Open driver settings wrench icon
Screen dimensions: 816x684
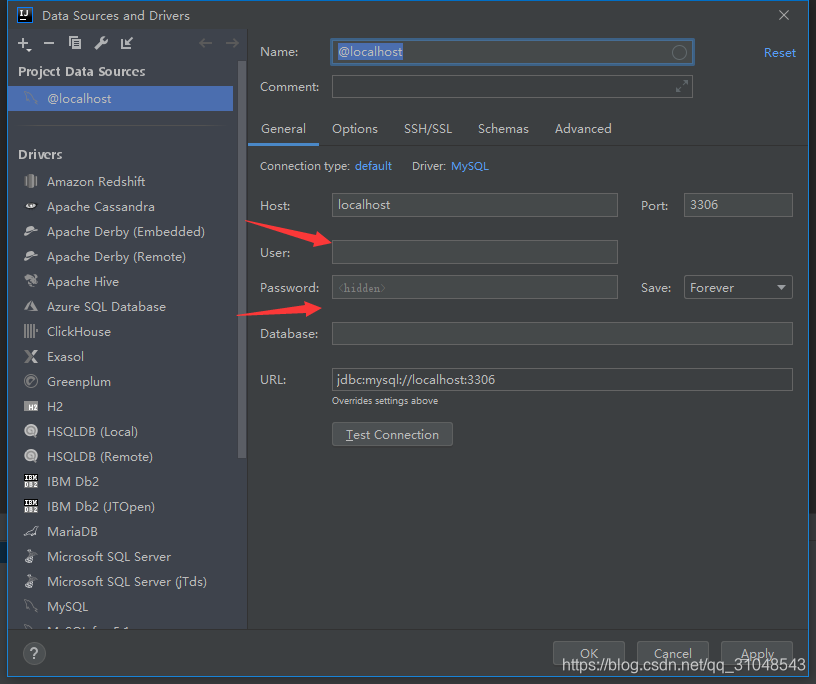[x=101, y=43]
